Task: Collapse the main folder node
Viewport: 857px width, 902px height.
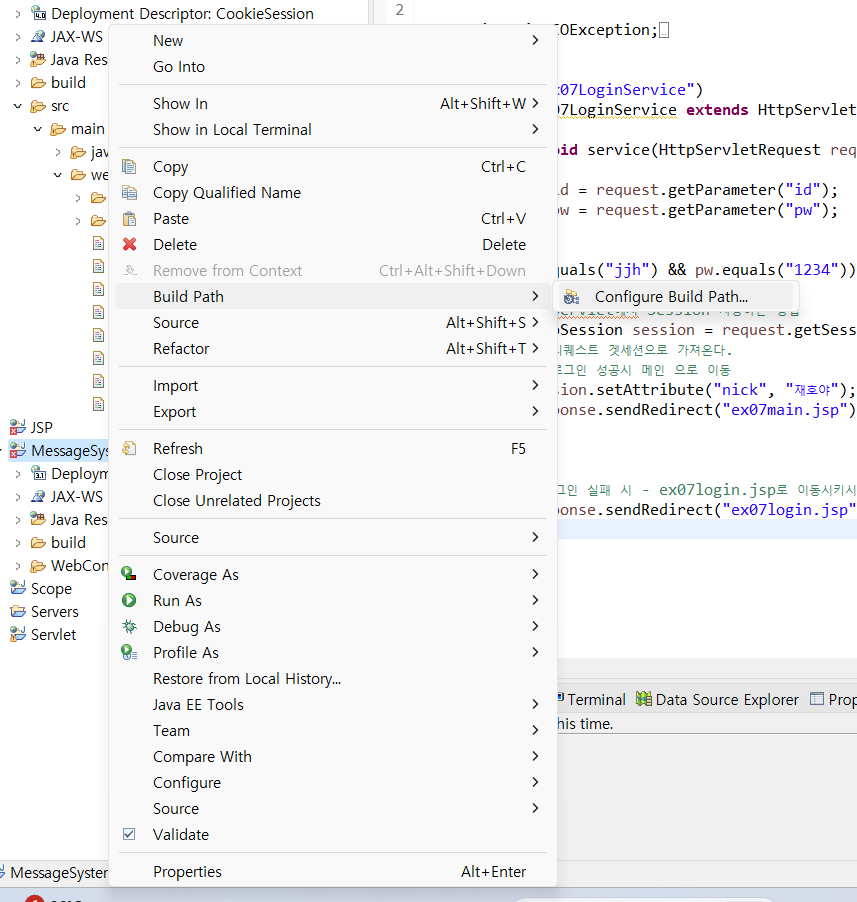Action: (38, 129)
